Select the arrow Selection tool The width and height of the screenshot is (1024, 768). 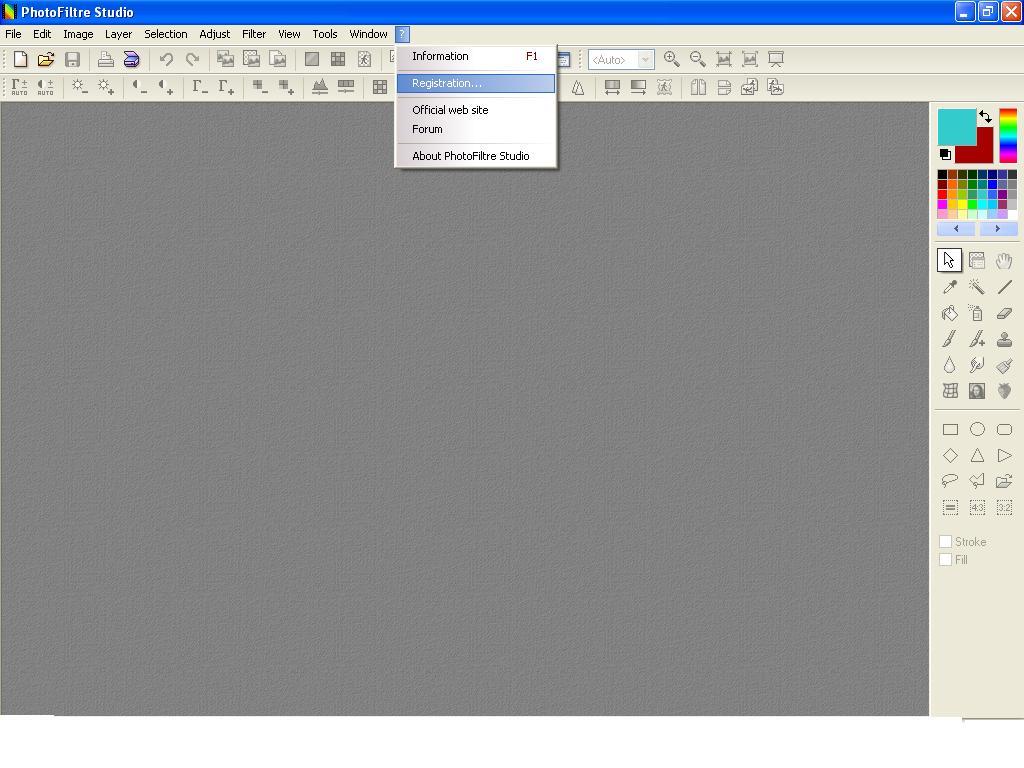coord(950,260)
